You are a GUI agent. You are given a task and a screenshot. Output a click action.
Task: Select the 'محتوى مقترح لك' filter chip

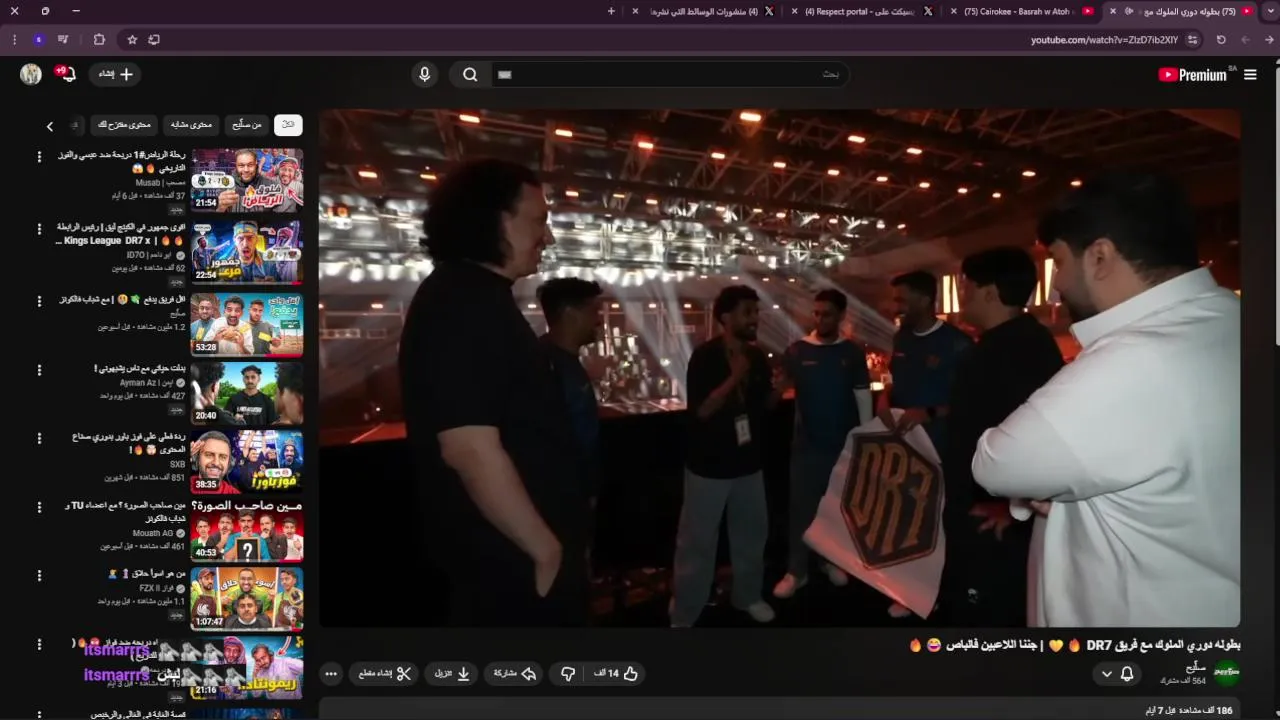124,125
